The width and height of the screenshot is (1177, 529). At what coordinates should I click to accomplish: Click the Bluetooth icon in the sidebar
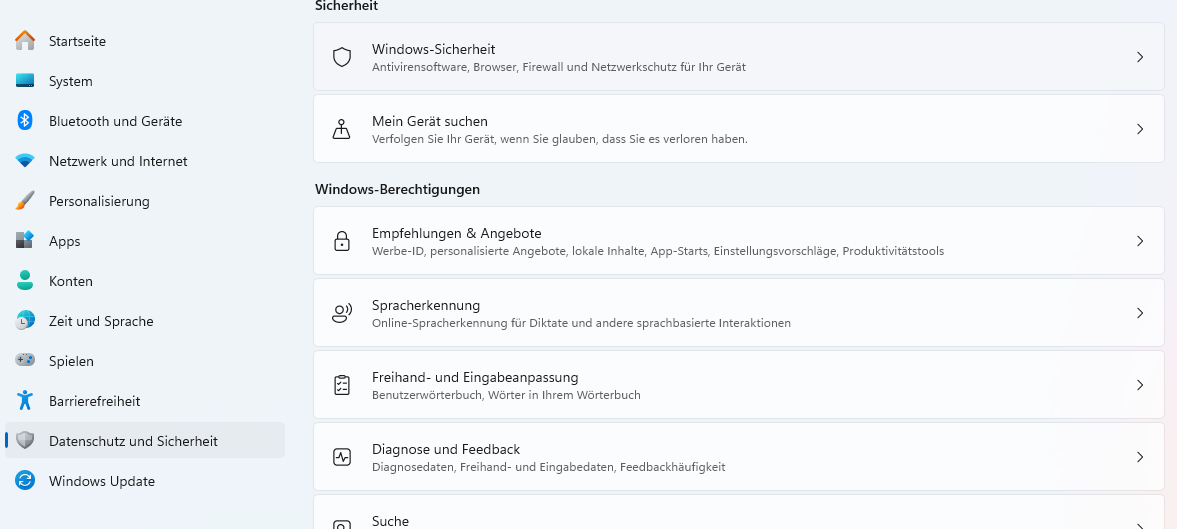tap(25, 121)
